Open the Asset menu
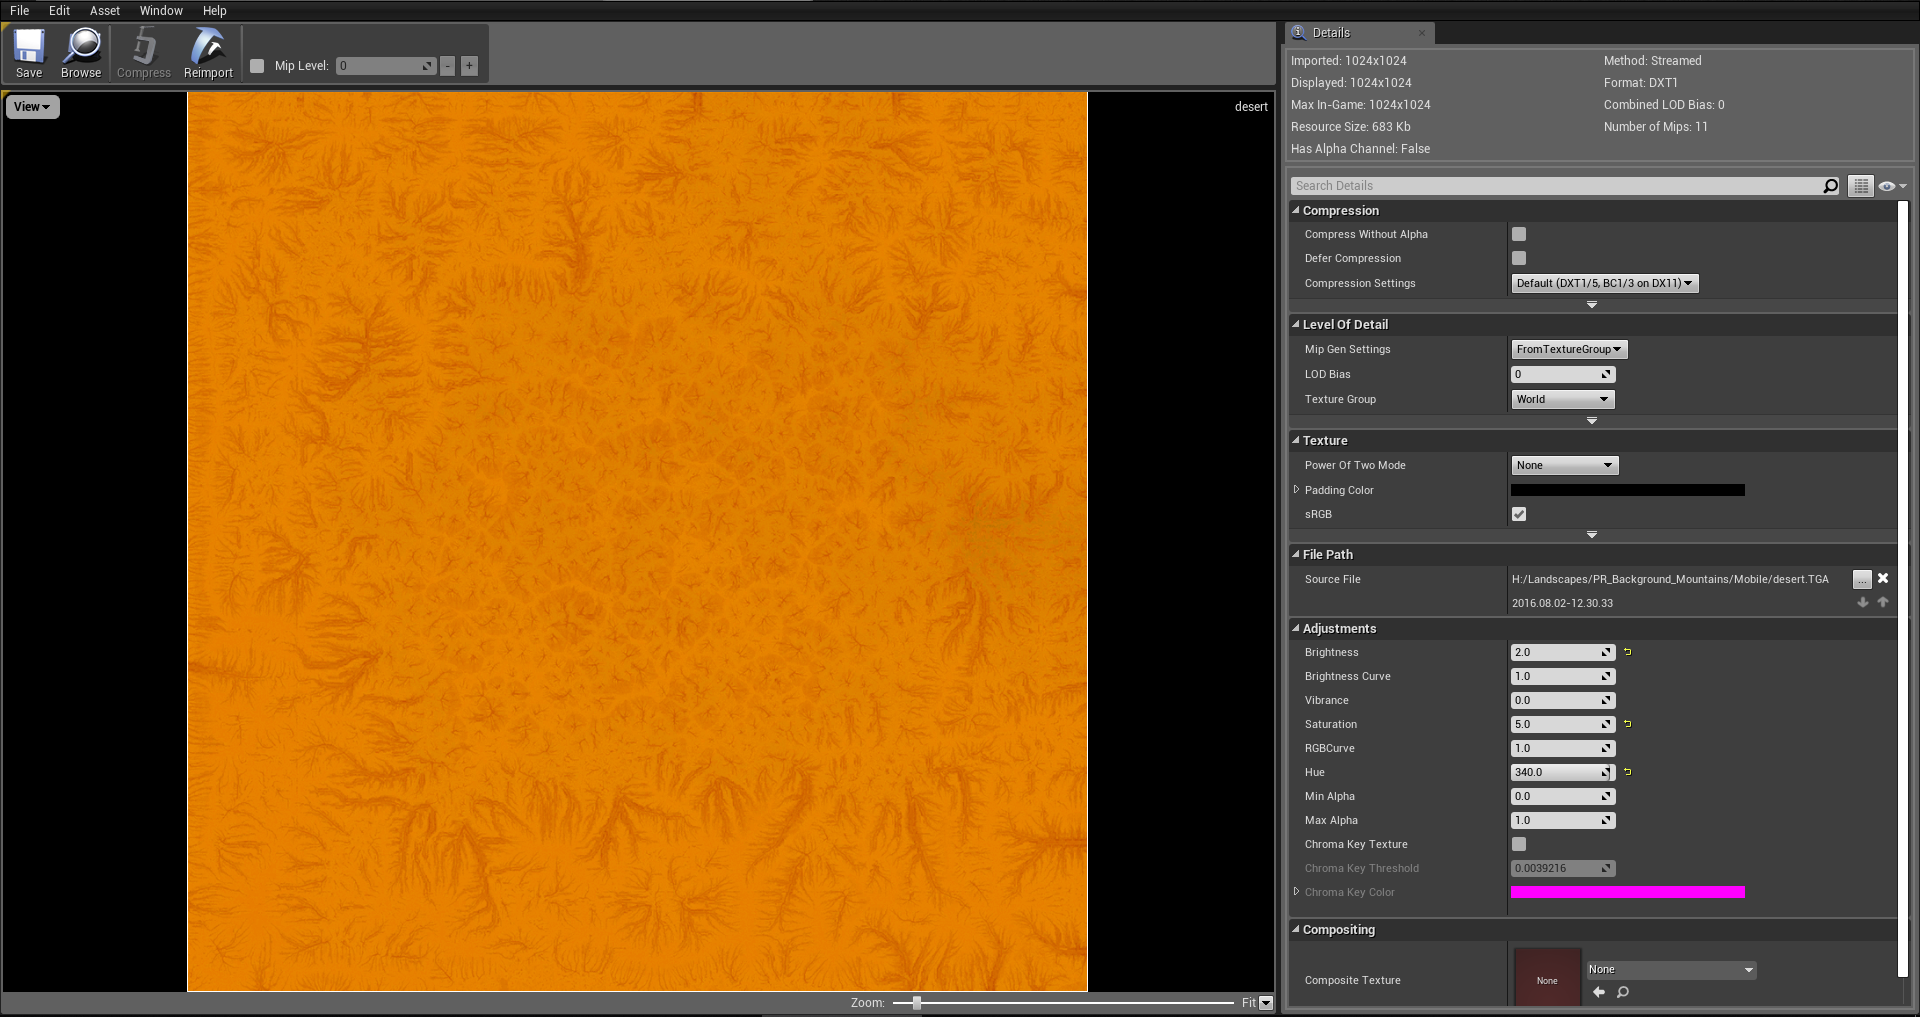The image size is (1920, 1017). [104, 10]
